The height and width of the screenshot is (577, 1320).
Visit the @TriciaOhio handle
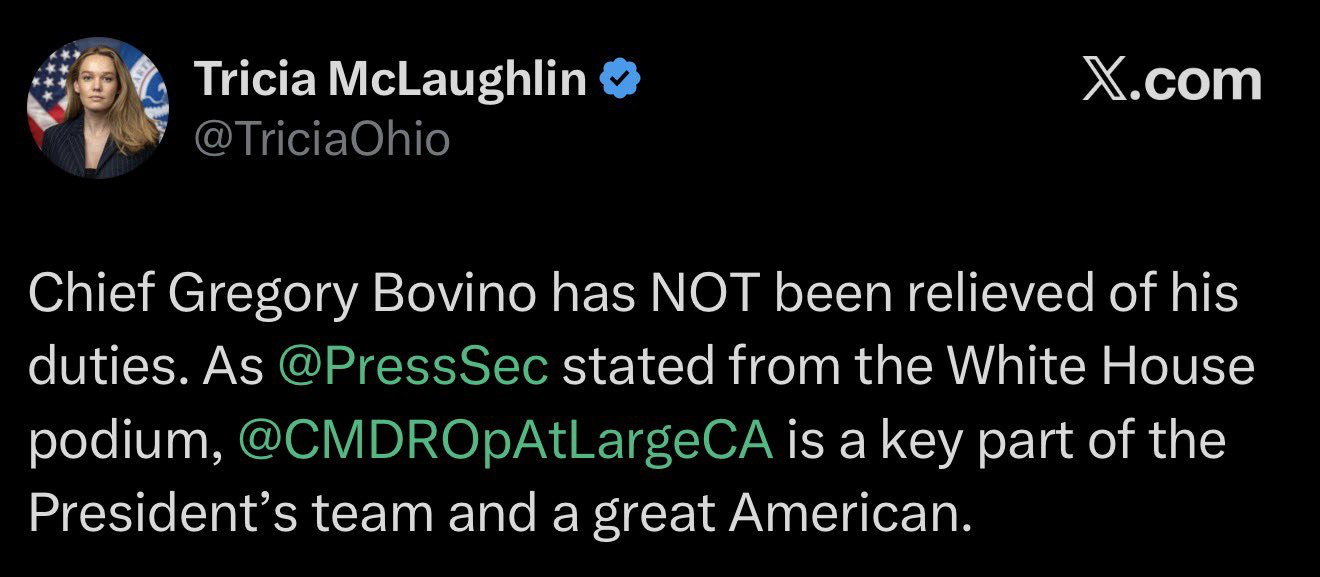click(322, 140)
